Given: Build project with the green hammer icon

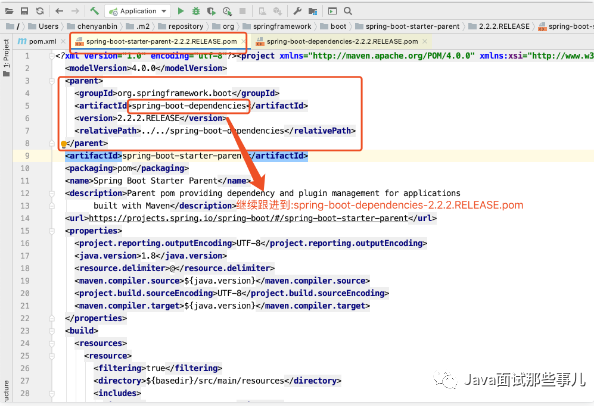Looking at the screenshot, I should coord(94,11).
